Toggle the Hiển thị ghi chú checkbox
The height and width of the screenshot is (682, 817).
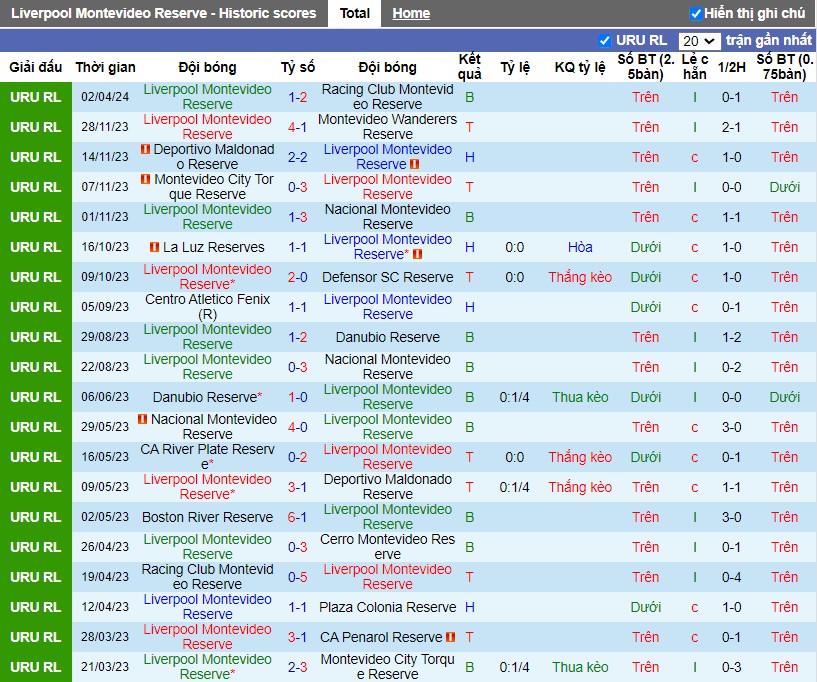[x=695, y=14]
